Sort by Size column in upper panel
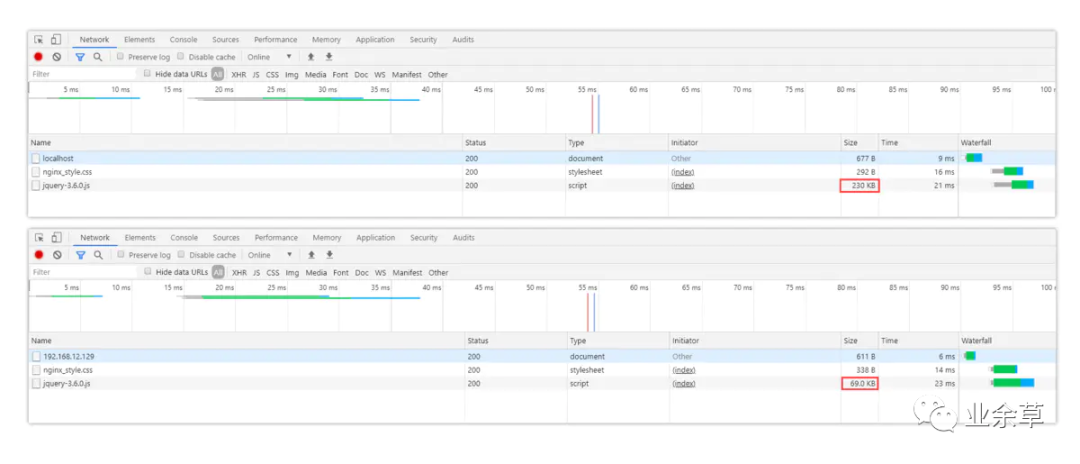 (859, 143)
